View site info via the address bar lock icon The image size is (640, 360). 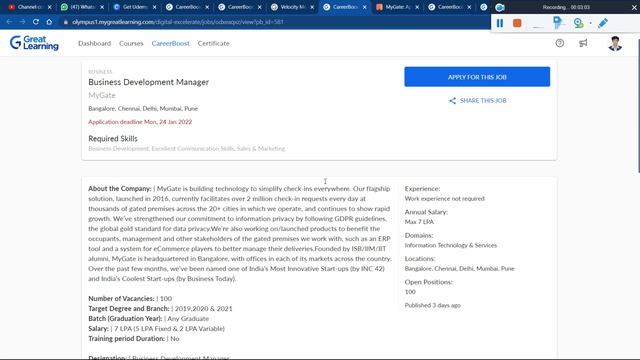click(x=66, y=22)
